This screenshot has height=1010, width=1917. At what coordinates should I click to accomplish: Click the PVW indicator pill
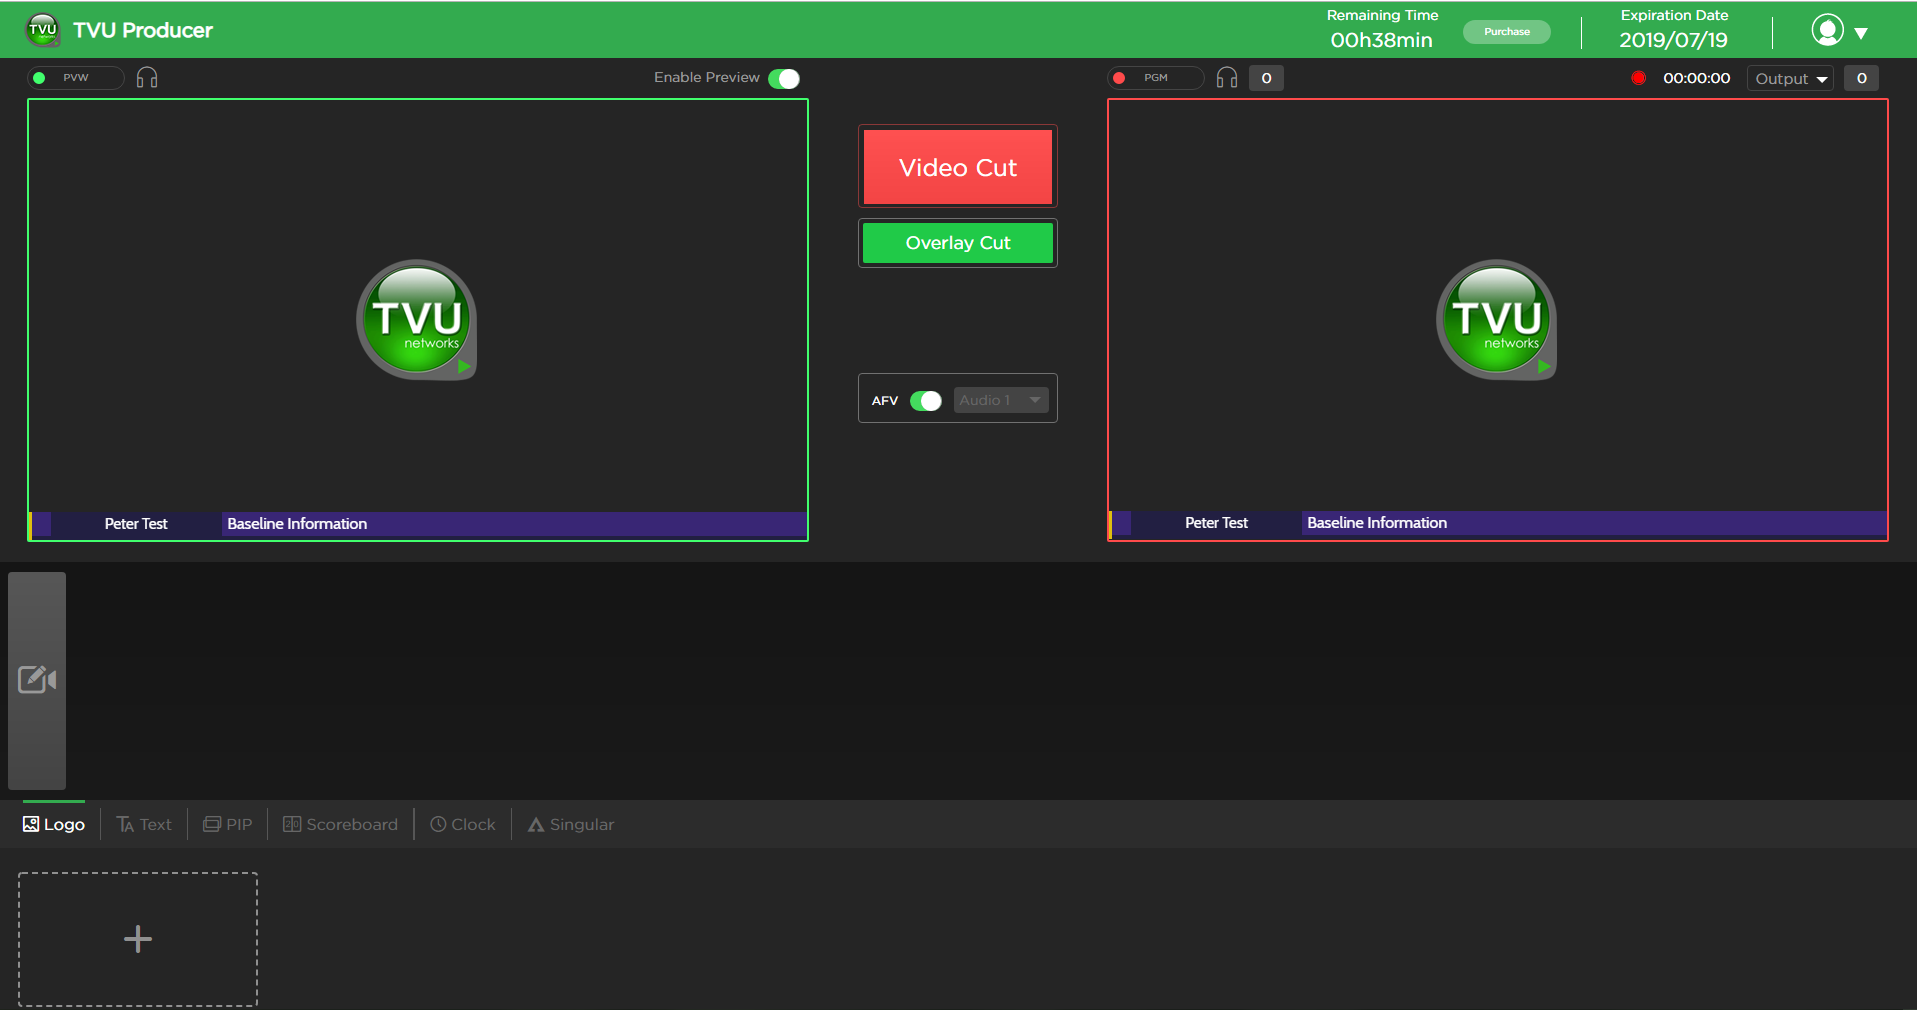(76, 78)
